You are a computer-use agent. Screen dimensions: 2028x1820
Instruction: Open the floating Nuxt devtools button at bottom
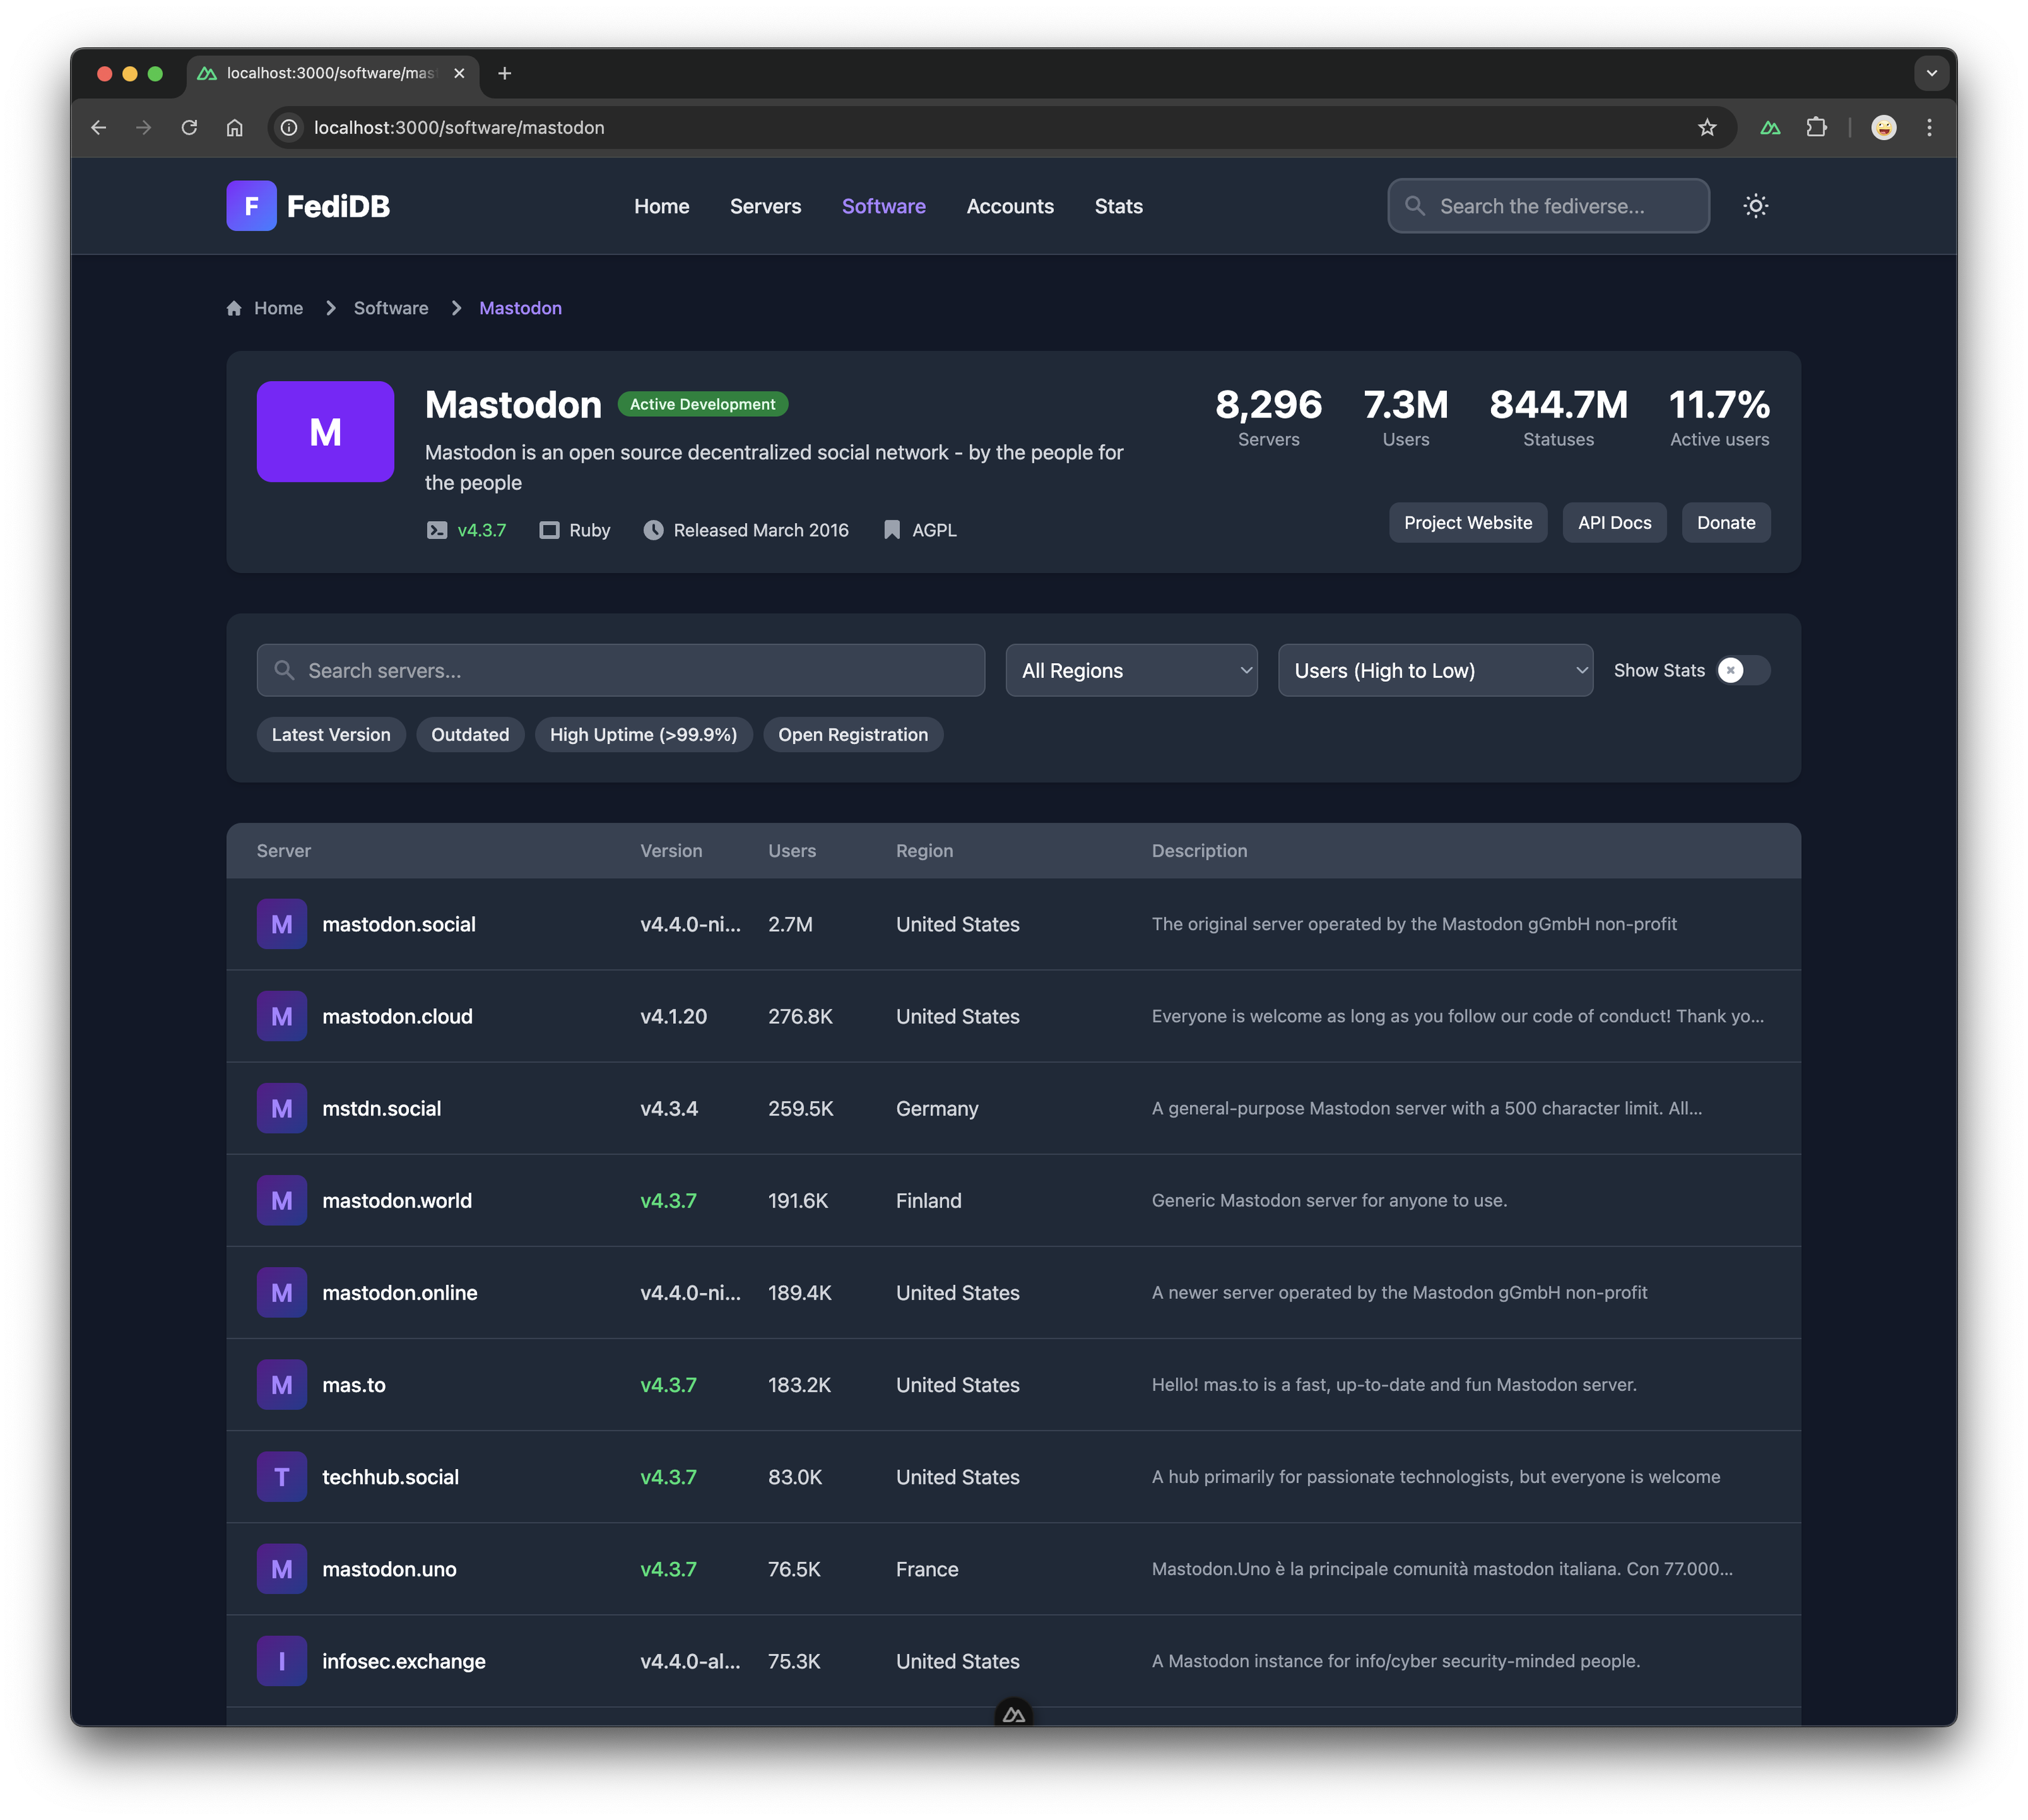click(x=1014, y=1714)
